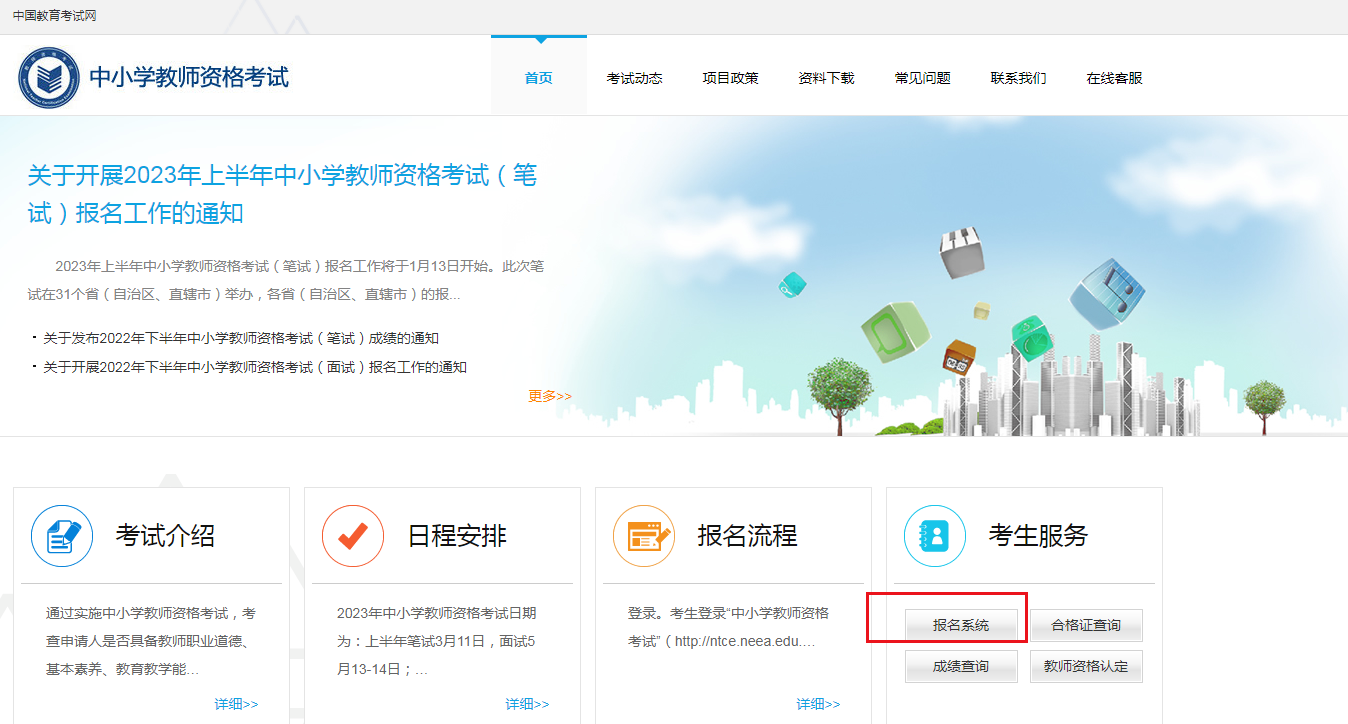This screenshot has height=724, width=1348.
Task: Click the 考生服务 notebook icon
Action: (x=935, y=536)
